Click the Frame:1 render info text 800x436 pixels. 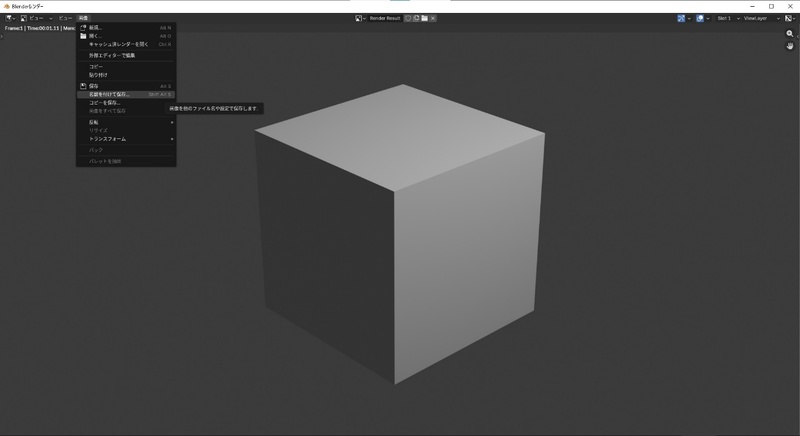coord(40,29)
